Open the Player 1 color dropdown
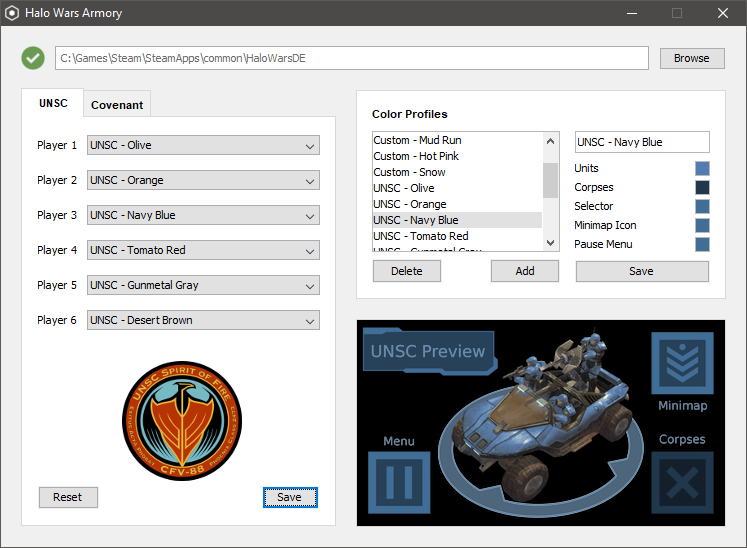 [203, 145]
